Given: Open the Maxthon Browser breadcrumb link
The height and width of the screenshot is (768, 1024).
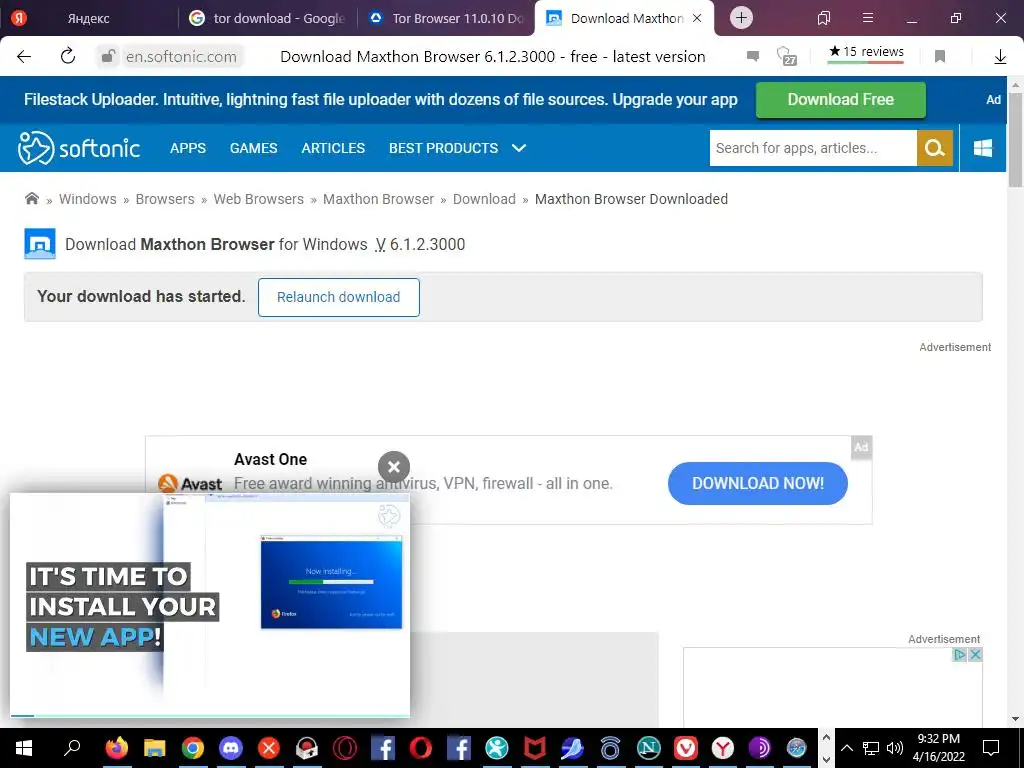Looking at the screenshot, I should click(378, 199).
